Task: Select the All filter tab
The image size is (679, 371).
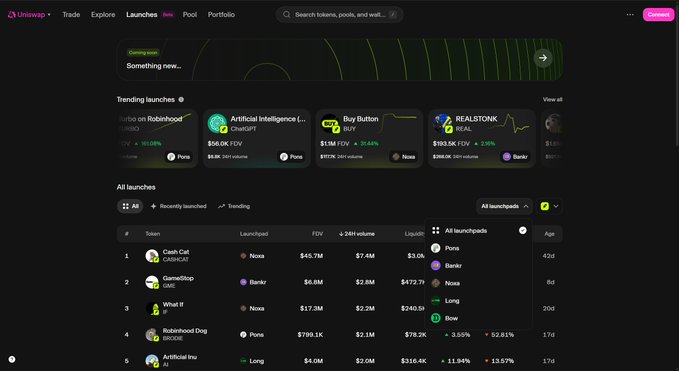Action: pos(130,206)
